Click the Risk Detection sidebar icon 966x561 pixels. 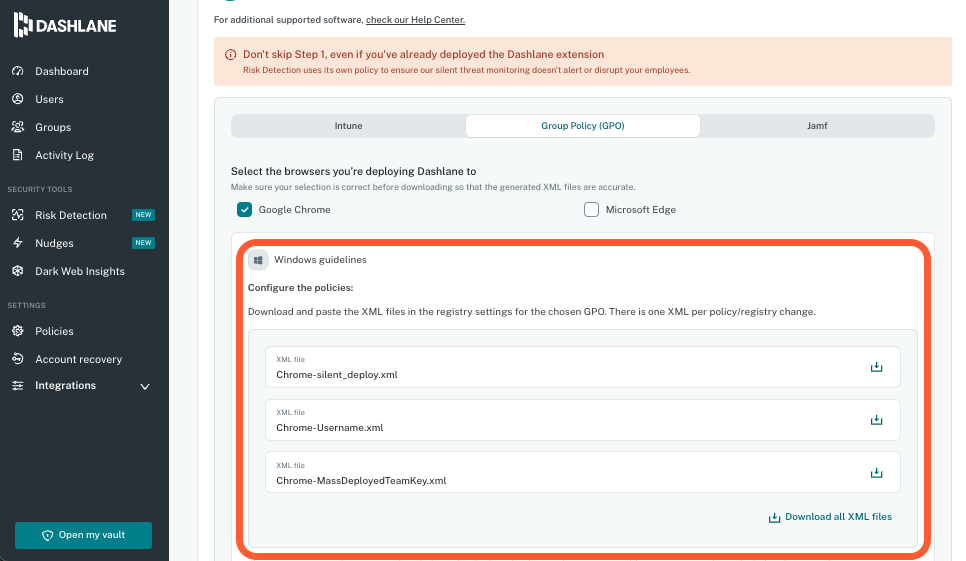click(17, 215)
